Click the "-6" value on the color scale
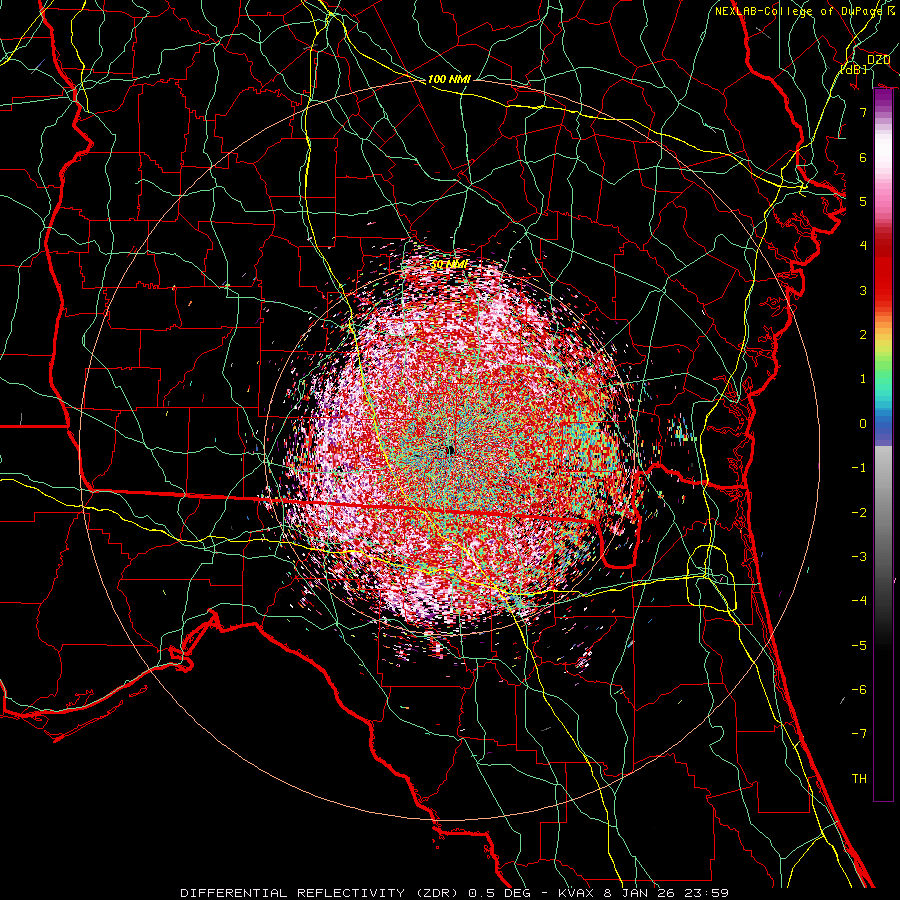This screenshot has width=900, height=900. (859, 690)
